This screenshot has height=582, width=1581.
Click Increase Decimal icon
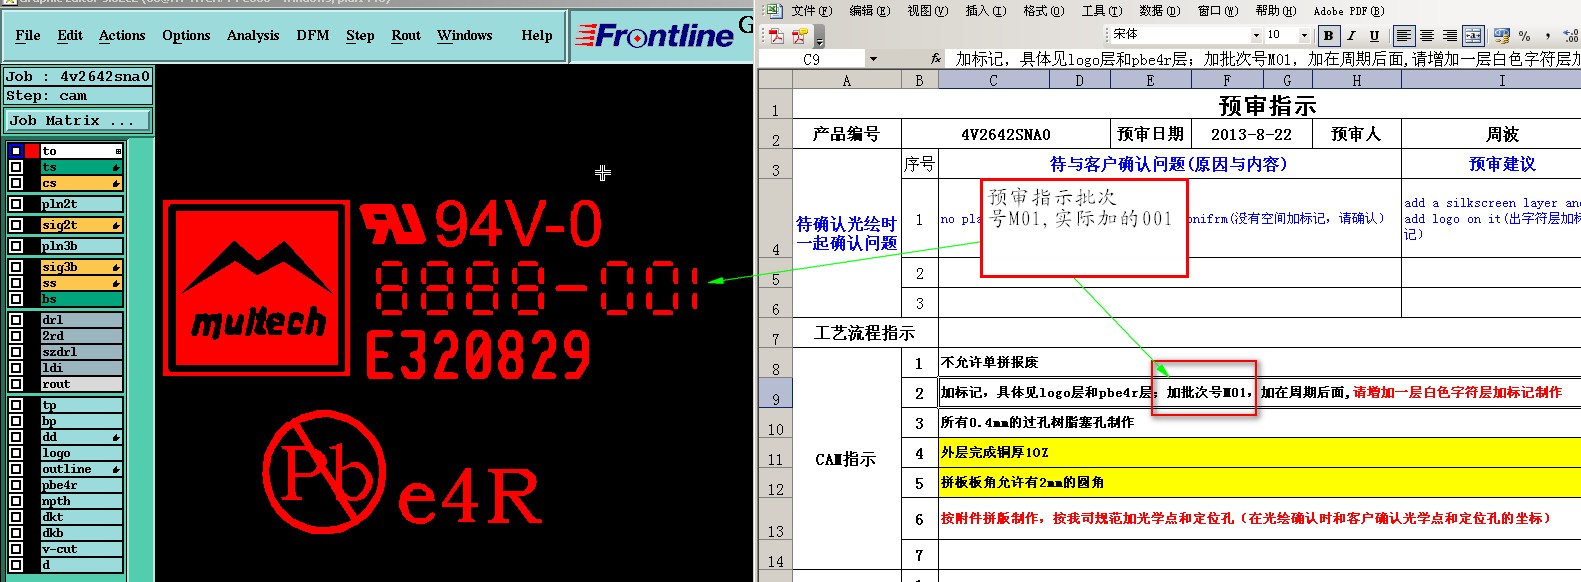(x=1571, y=36)
